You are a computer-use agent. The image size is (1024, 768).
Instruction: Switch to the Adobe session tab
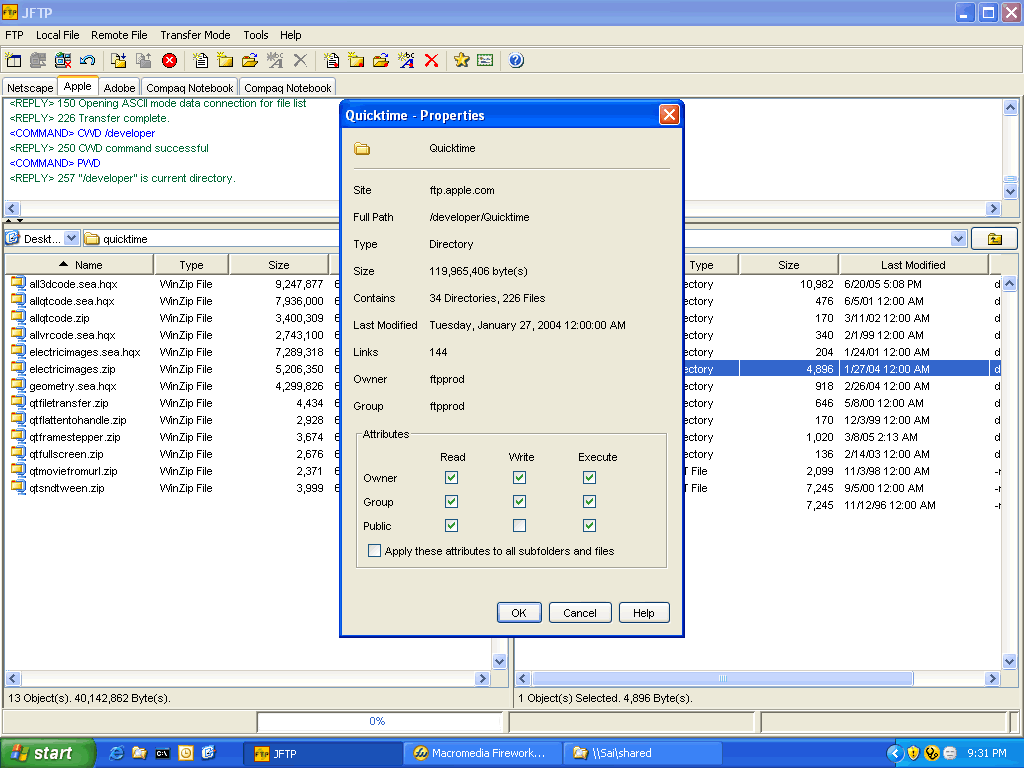[x=120, y=88]
